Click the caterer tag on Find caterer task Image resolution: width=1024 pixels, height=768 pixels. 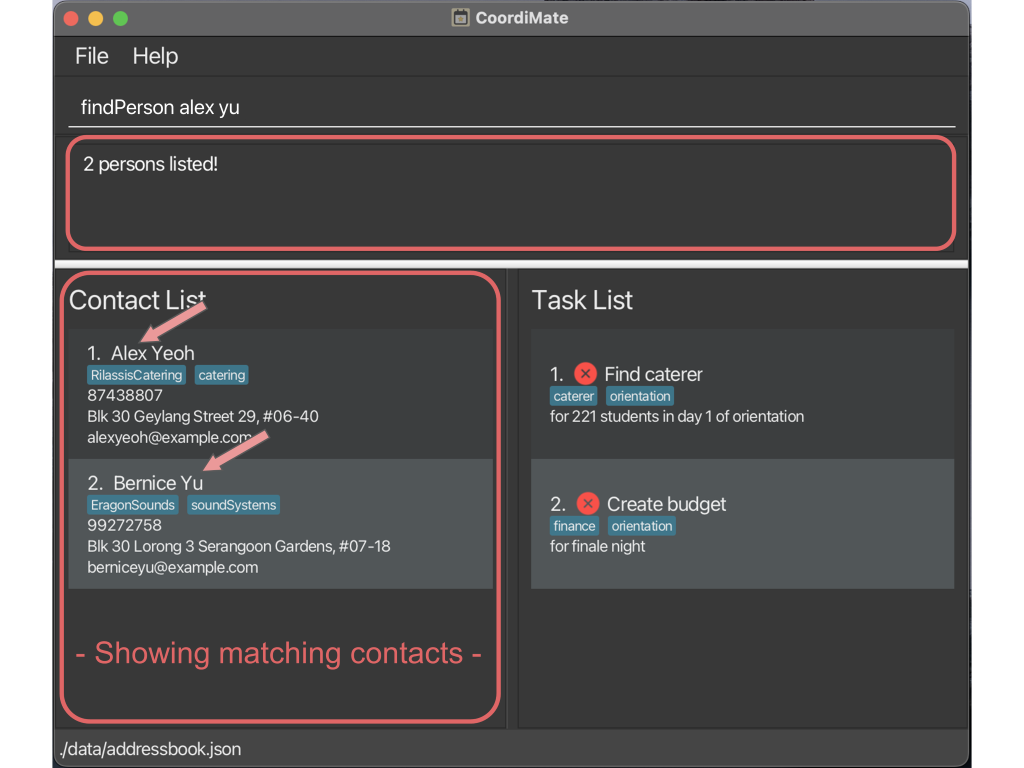pyautogui.click(x=574, y=396)
